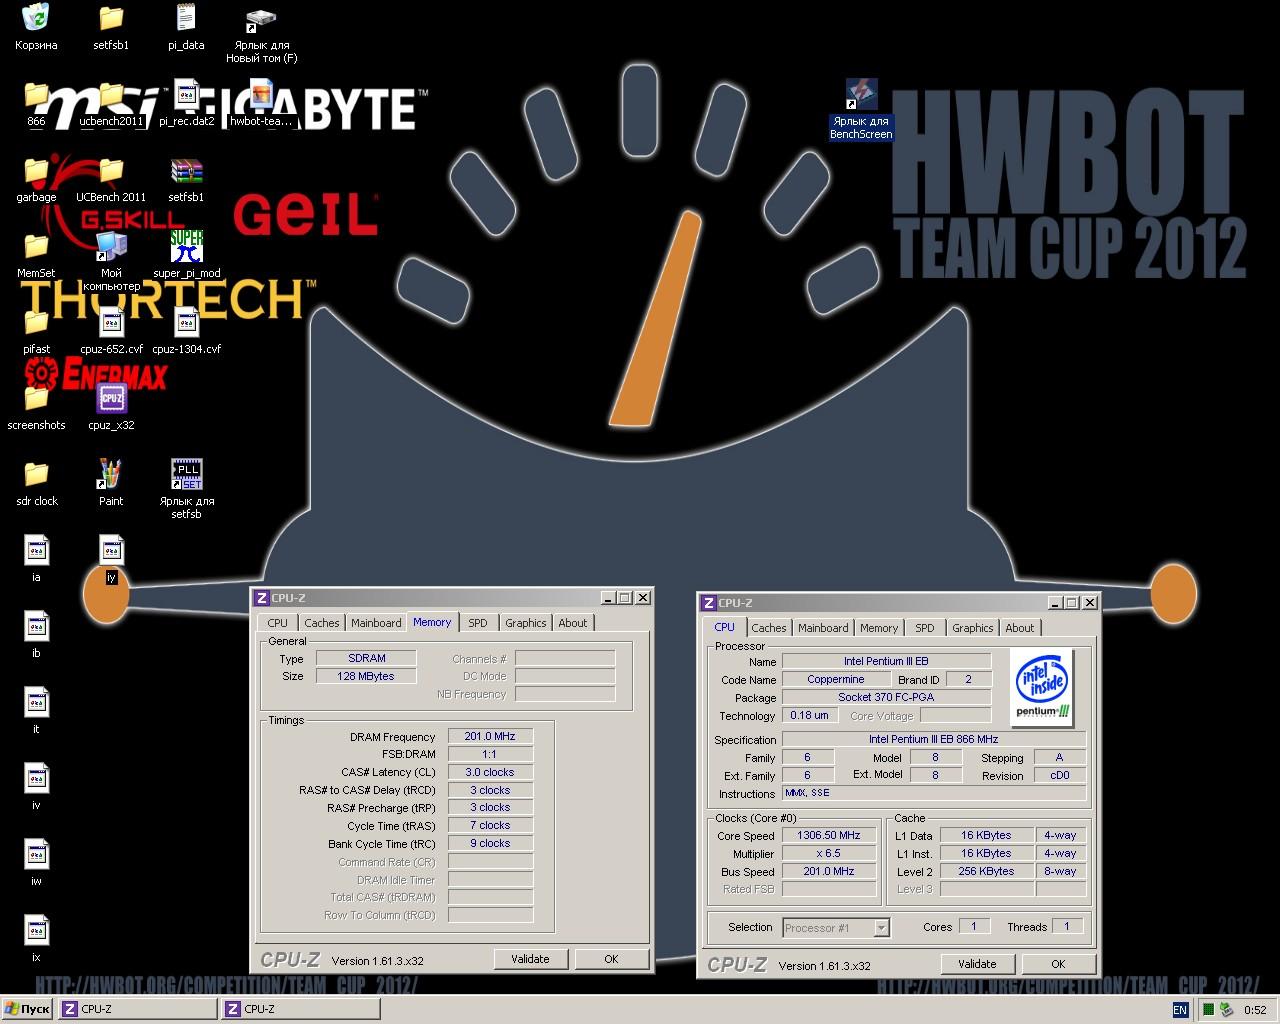Open the Processor #1 selection dropdown
This screenshot has height=1024, width=1280.
[881, 928]
